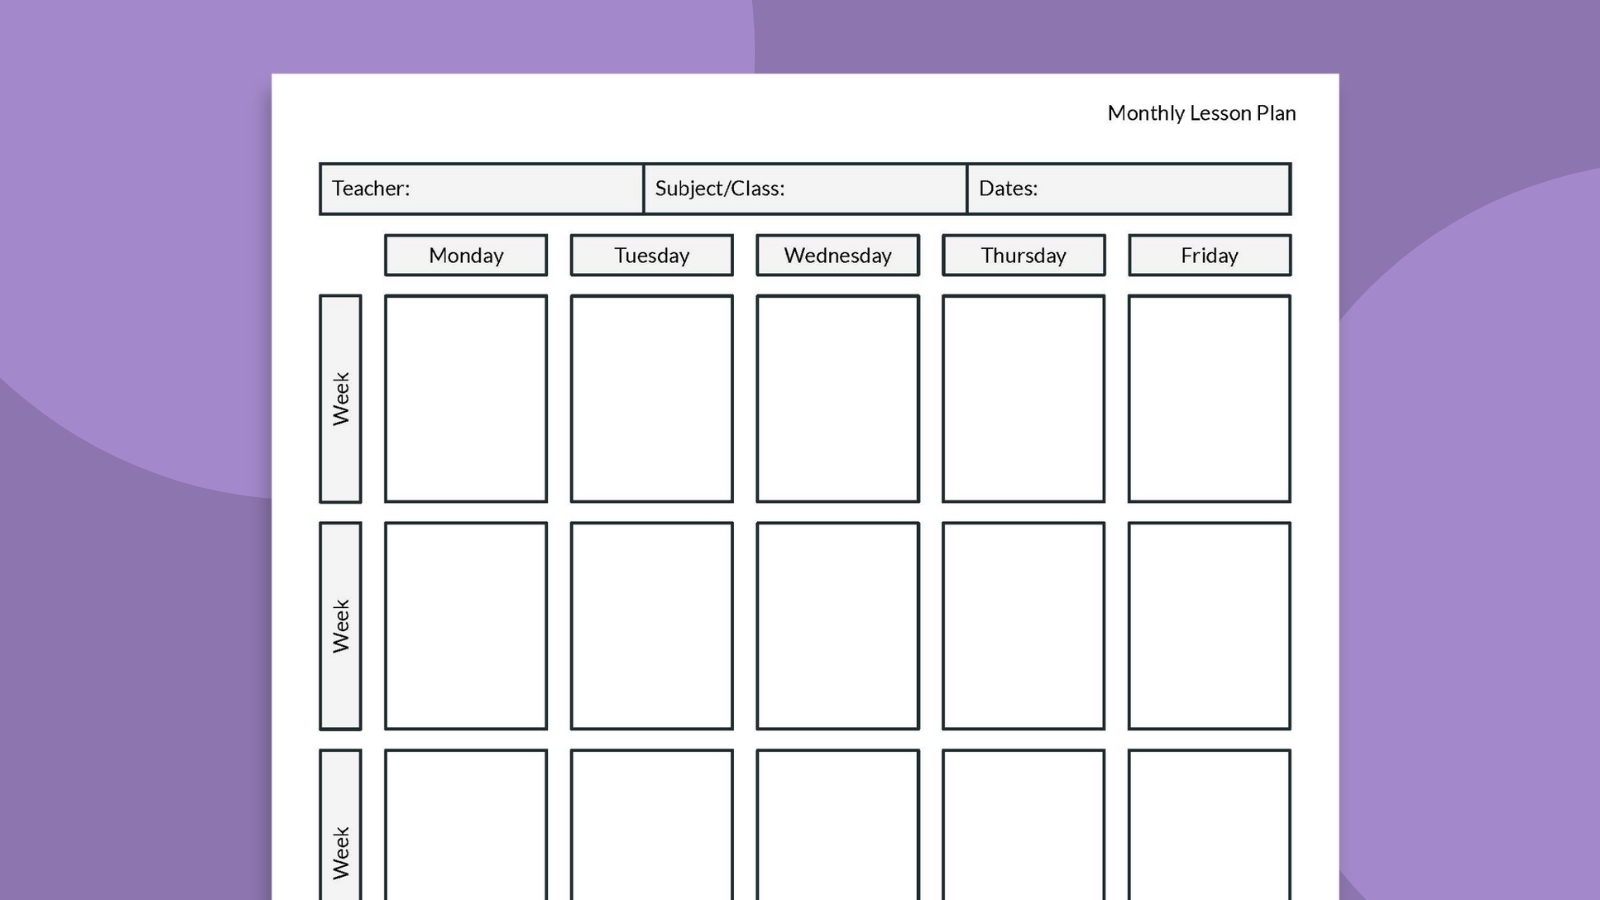
Task: Click Monday's first week cell
Action: [465, 398]
